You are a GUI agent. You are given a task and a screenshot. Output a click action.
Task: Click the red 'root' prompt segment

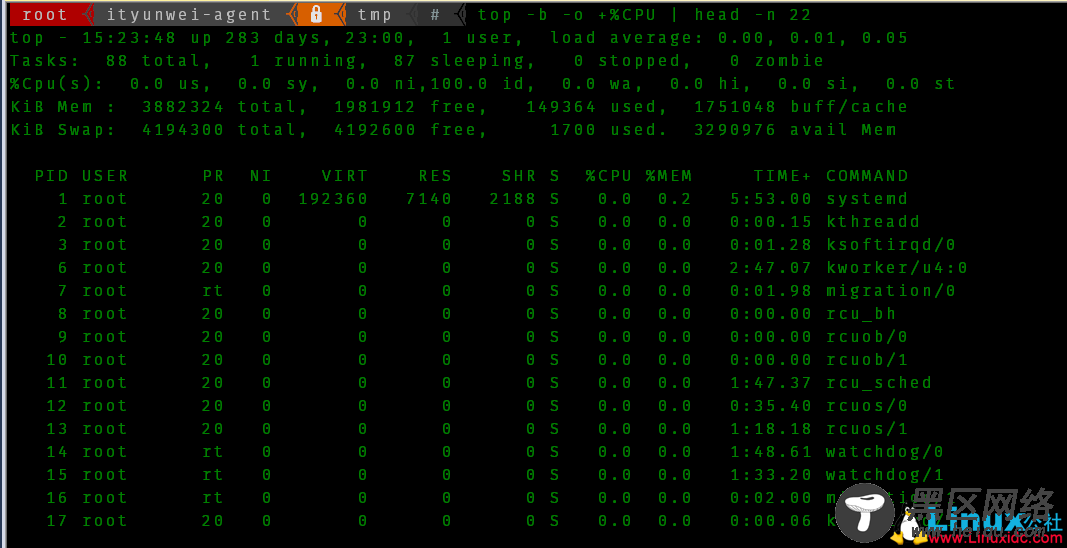(x=45, y=14)
